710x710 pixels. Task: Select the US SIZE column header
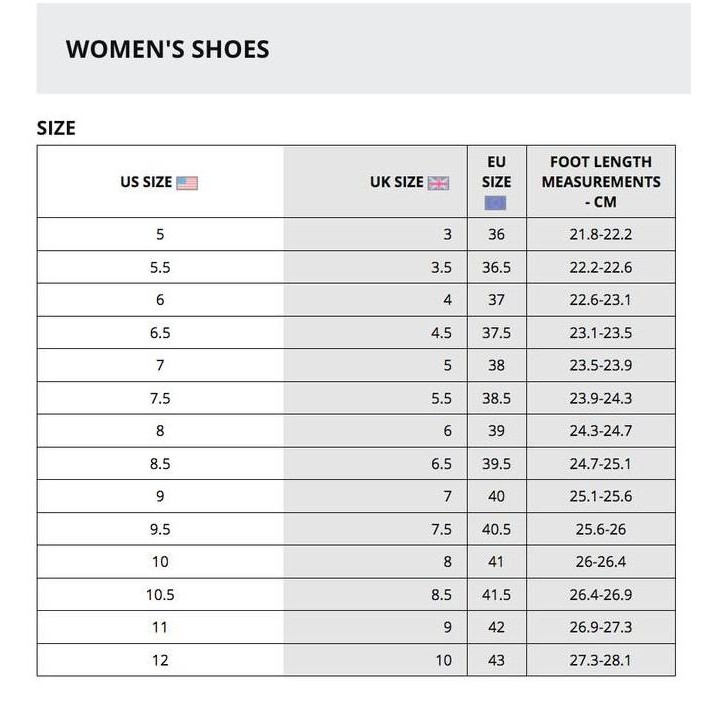[x=146, y=182]
